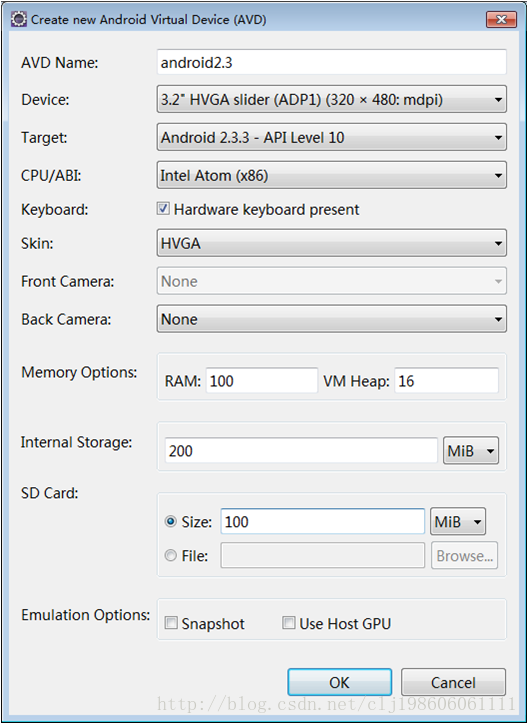Screen dimensions: 528x724
Task: Click the AVD dialog title bar icon
Action: click(x=19, y=20)
